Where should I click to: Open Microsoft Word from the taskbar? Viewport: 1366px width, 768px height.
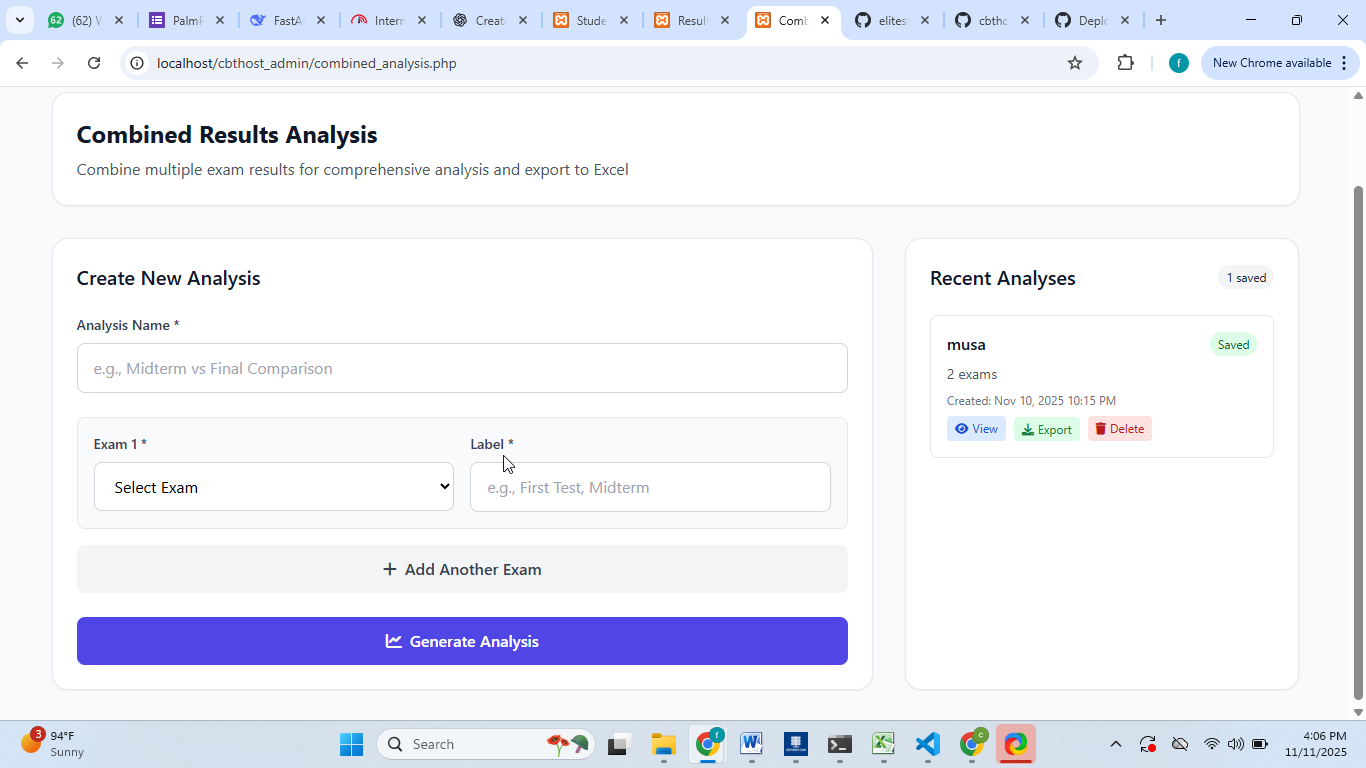pyautogui.click(x=751, y=744)
